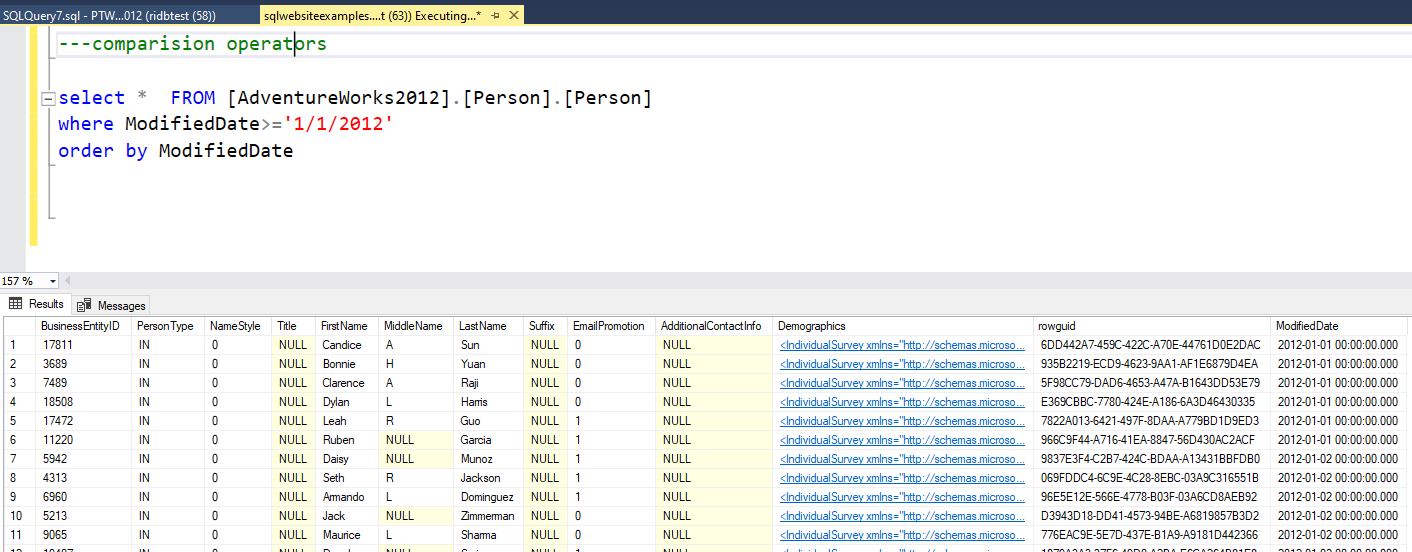Click the editor horizontal scroll left arrow
Image resolution: width=1412 pixels, height=552 pixels.
67,282
